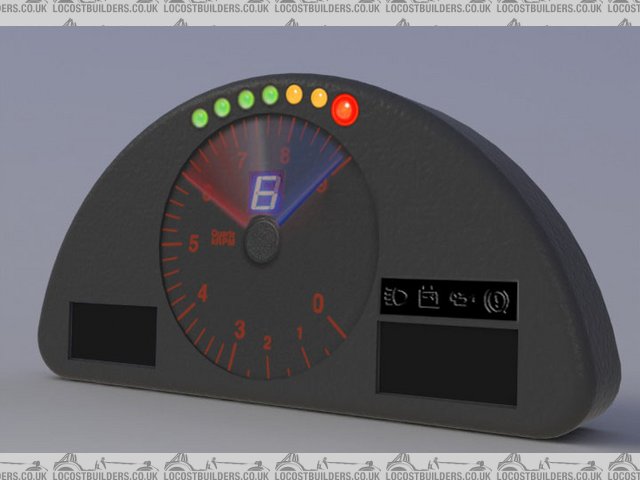Click the large red shift light
This screenshot has height=480, width=640.
(346, 109)
